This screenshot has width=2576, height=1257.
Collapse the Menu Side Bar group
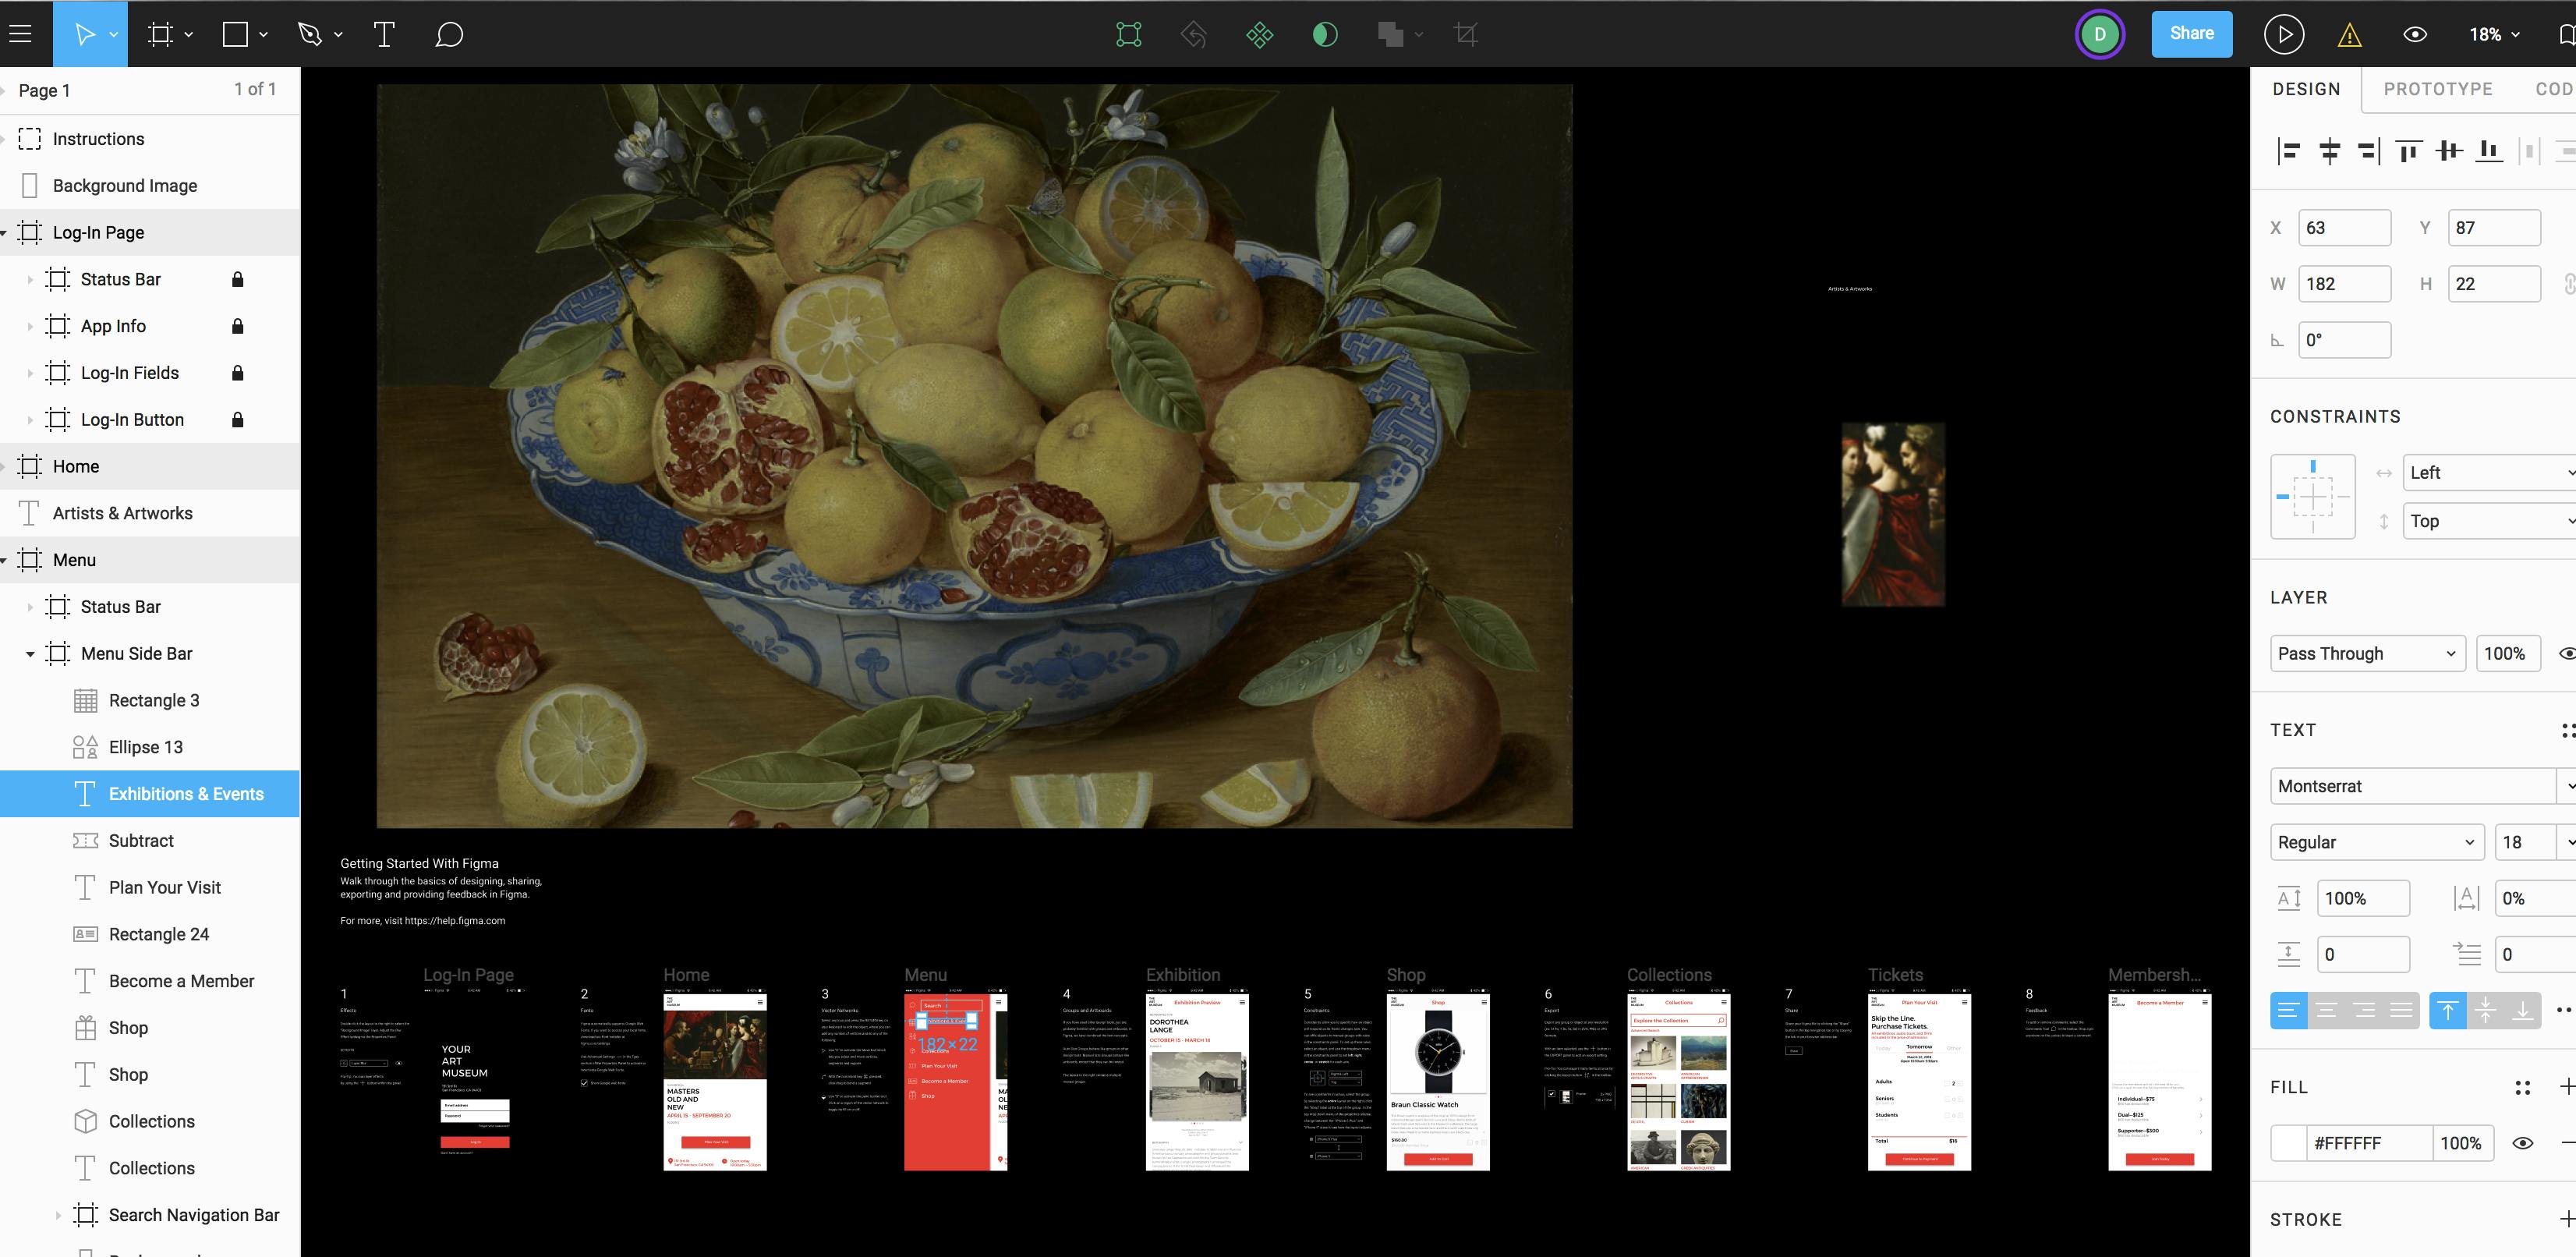pyautogui.click(x=30, y=654)
